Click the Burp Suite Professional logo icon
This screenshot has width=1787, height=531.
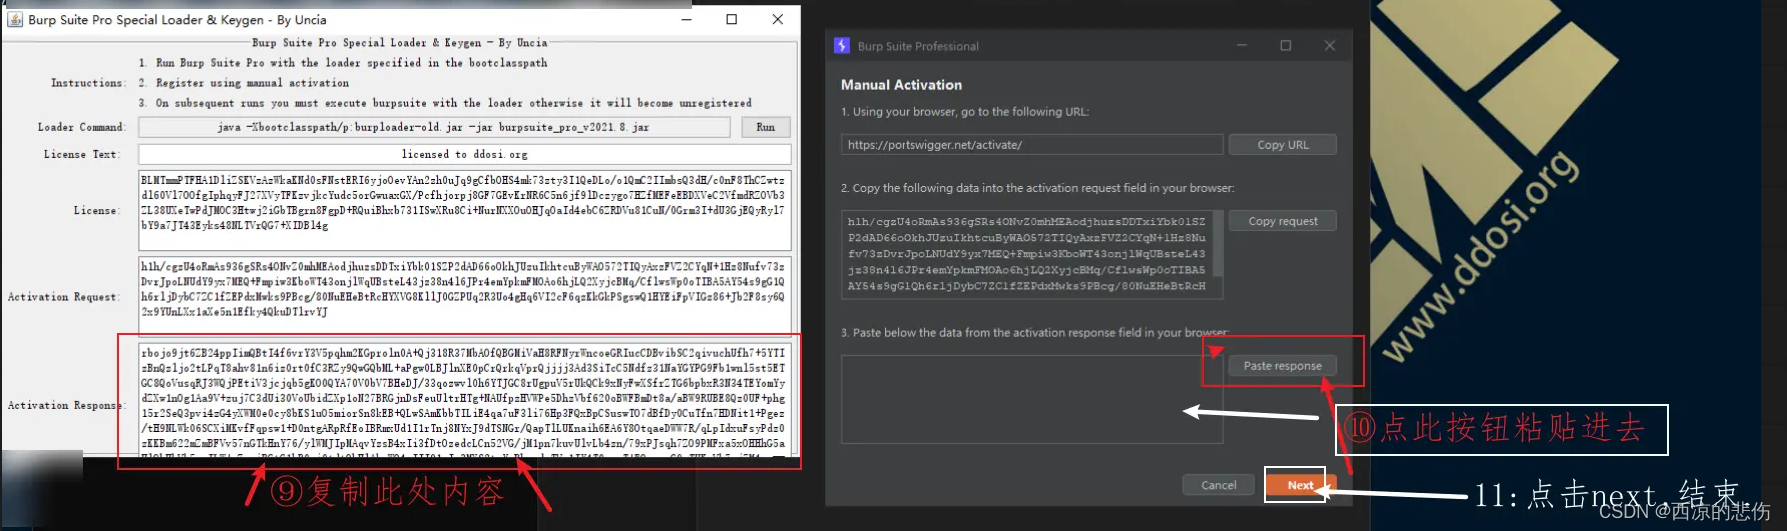tap(842, 46)
